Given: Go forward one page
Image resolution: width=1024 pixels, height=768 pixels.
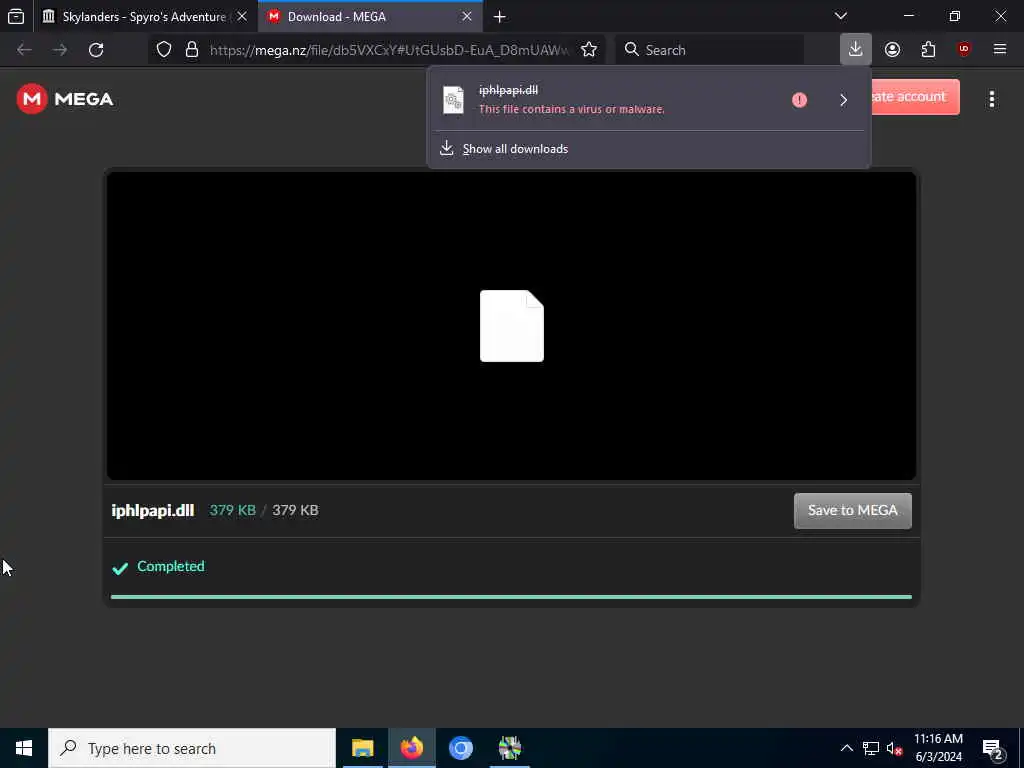Looking at the screenshot, I should (60, 50).
